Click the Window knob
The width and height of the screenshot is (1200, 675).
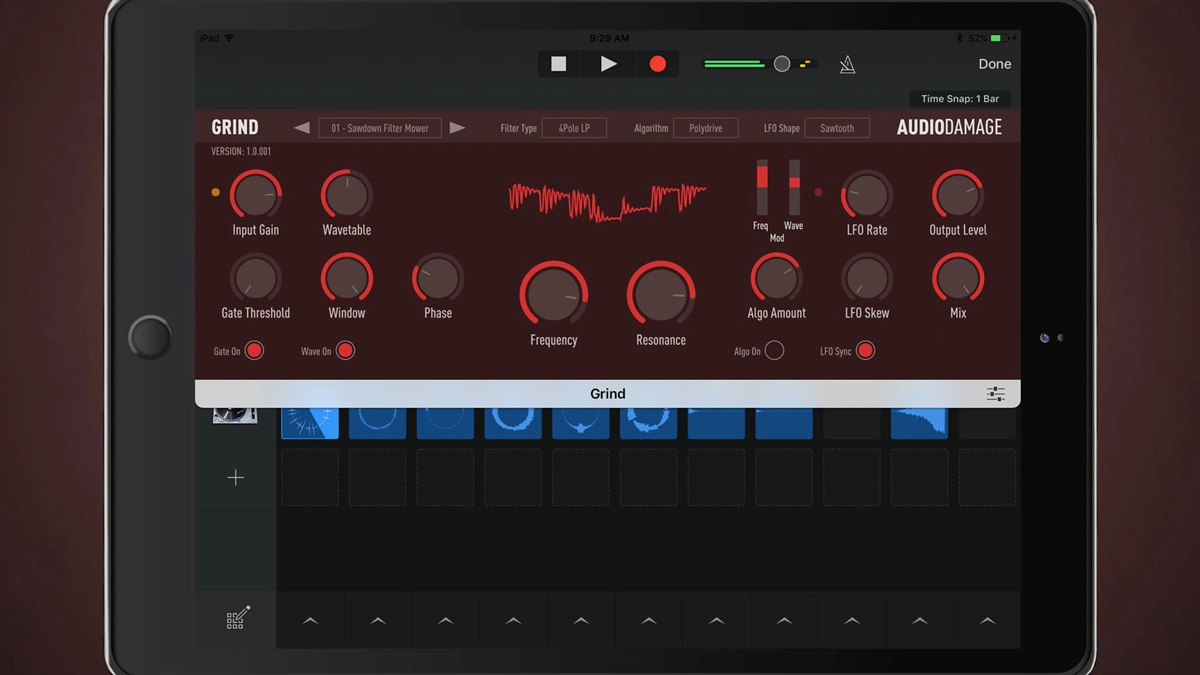click(x=347, y=278)
